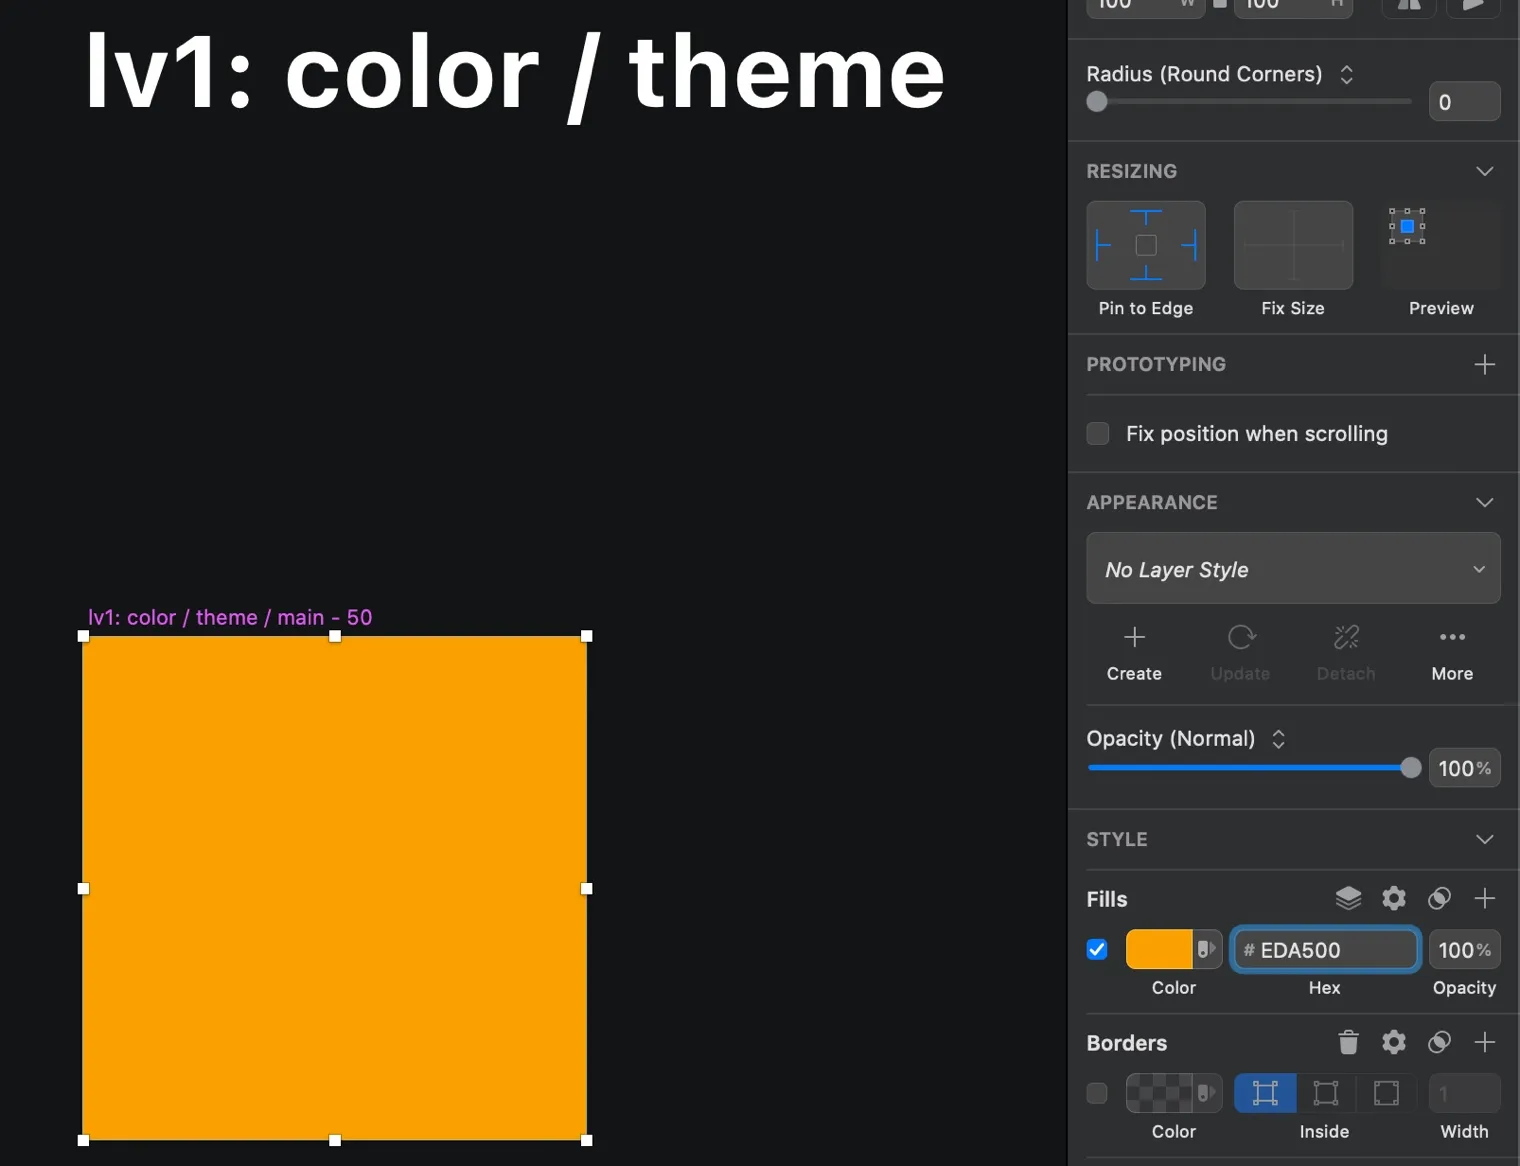Collapse the Appearance section

[1484, 502]
